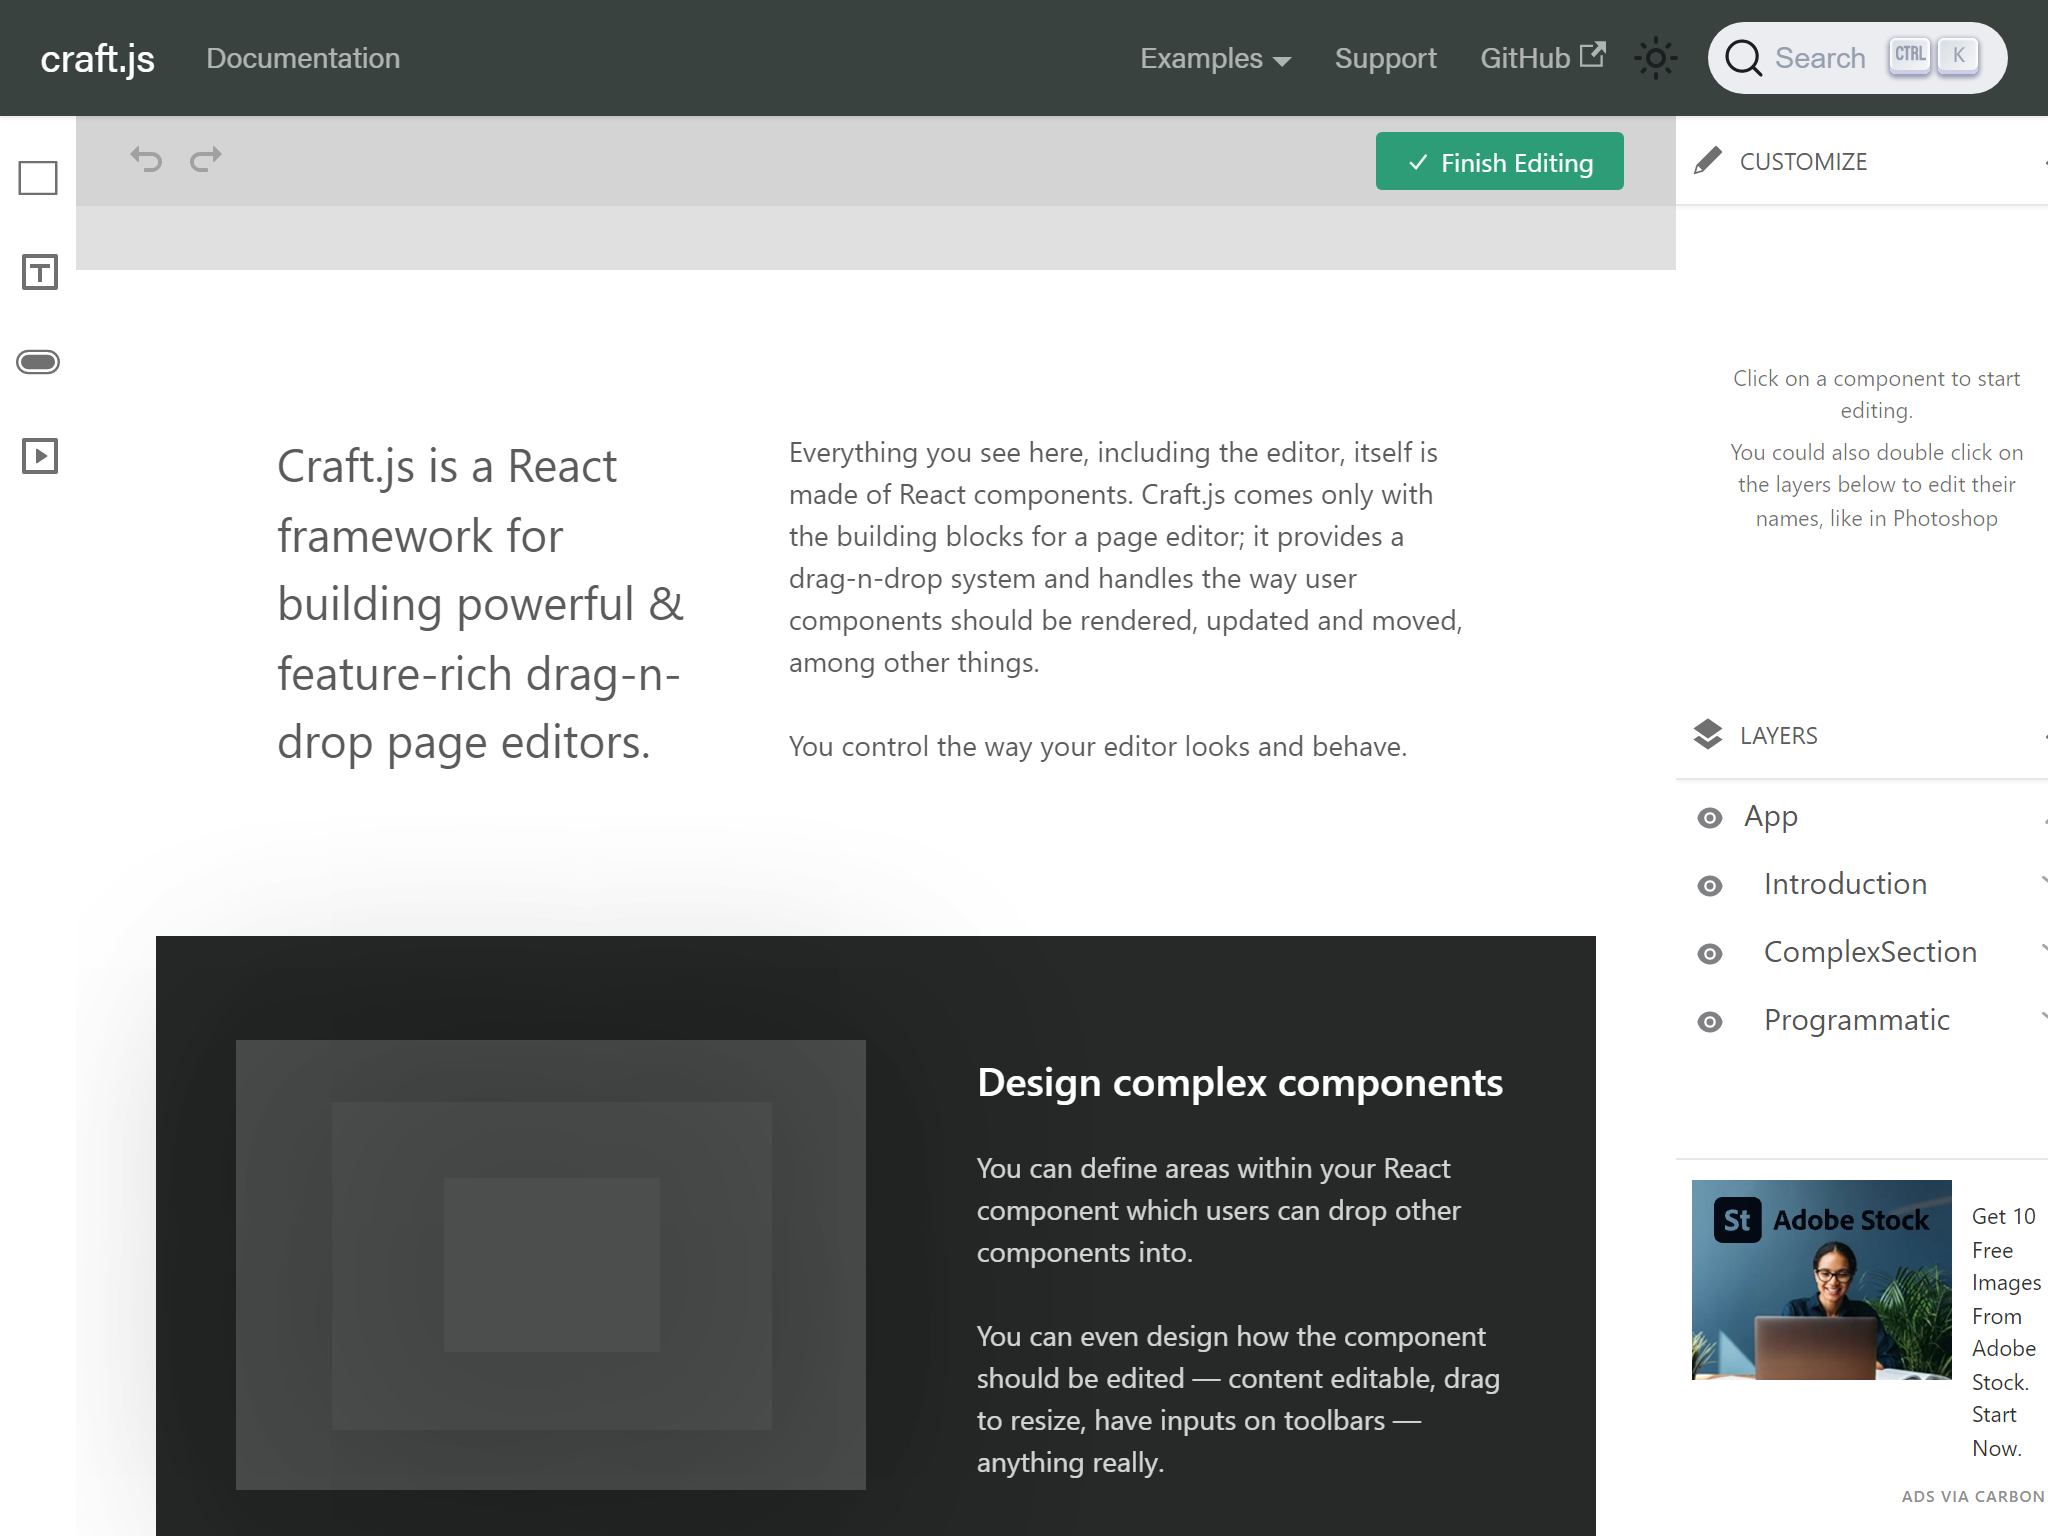Go to the craft.js home logo

click(97, 58)
